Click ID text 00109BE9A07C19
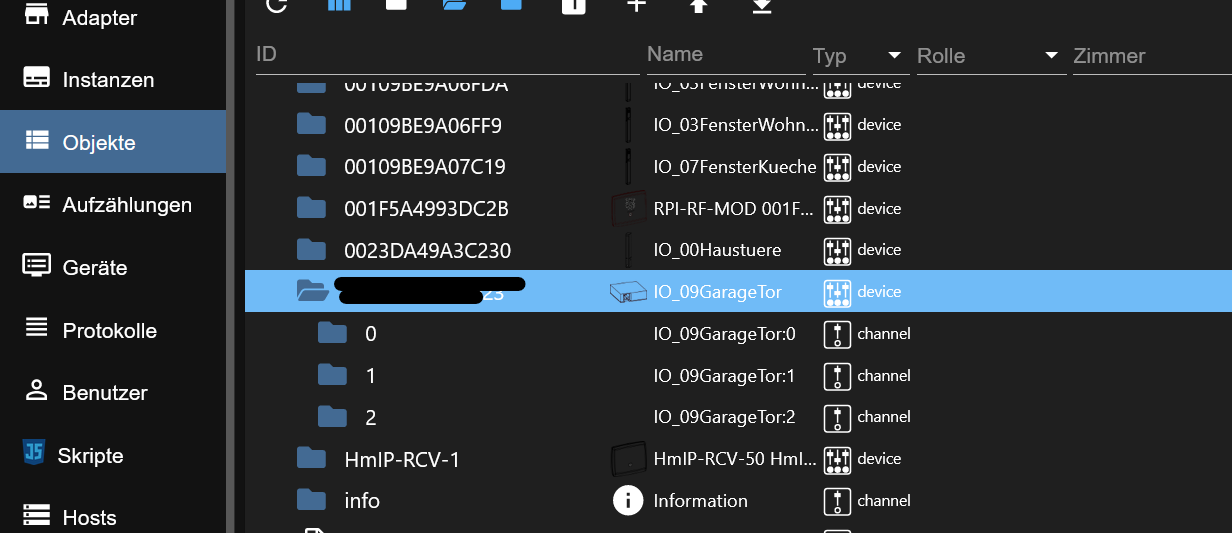 [425, 167]
